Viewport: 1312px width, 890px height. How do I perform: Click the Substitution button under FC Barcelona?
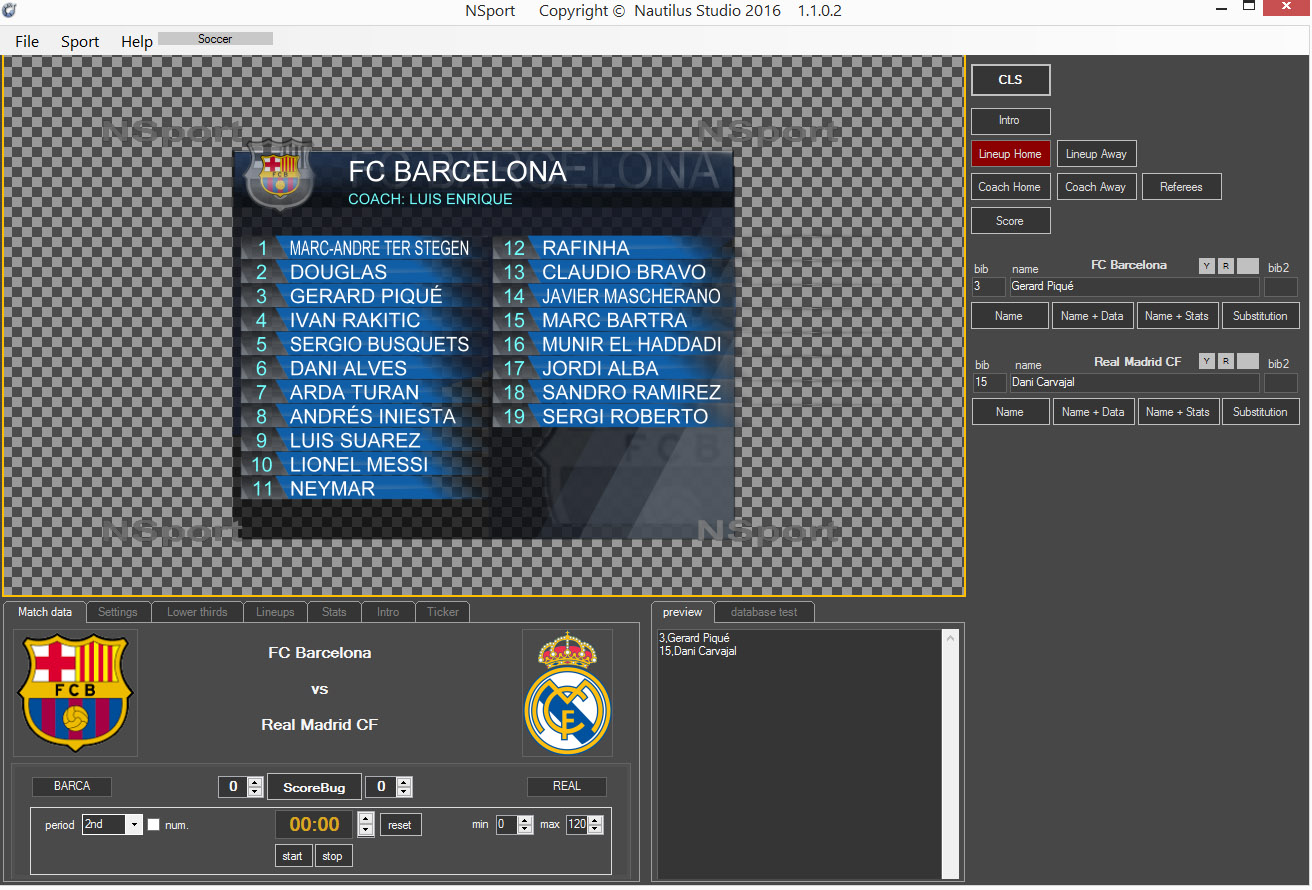(1260, 316)
